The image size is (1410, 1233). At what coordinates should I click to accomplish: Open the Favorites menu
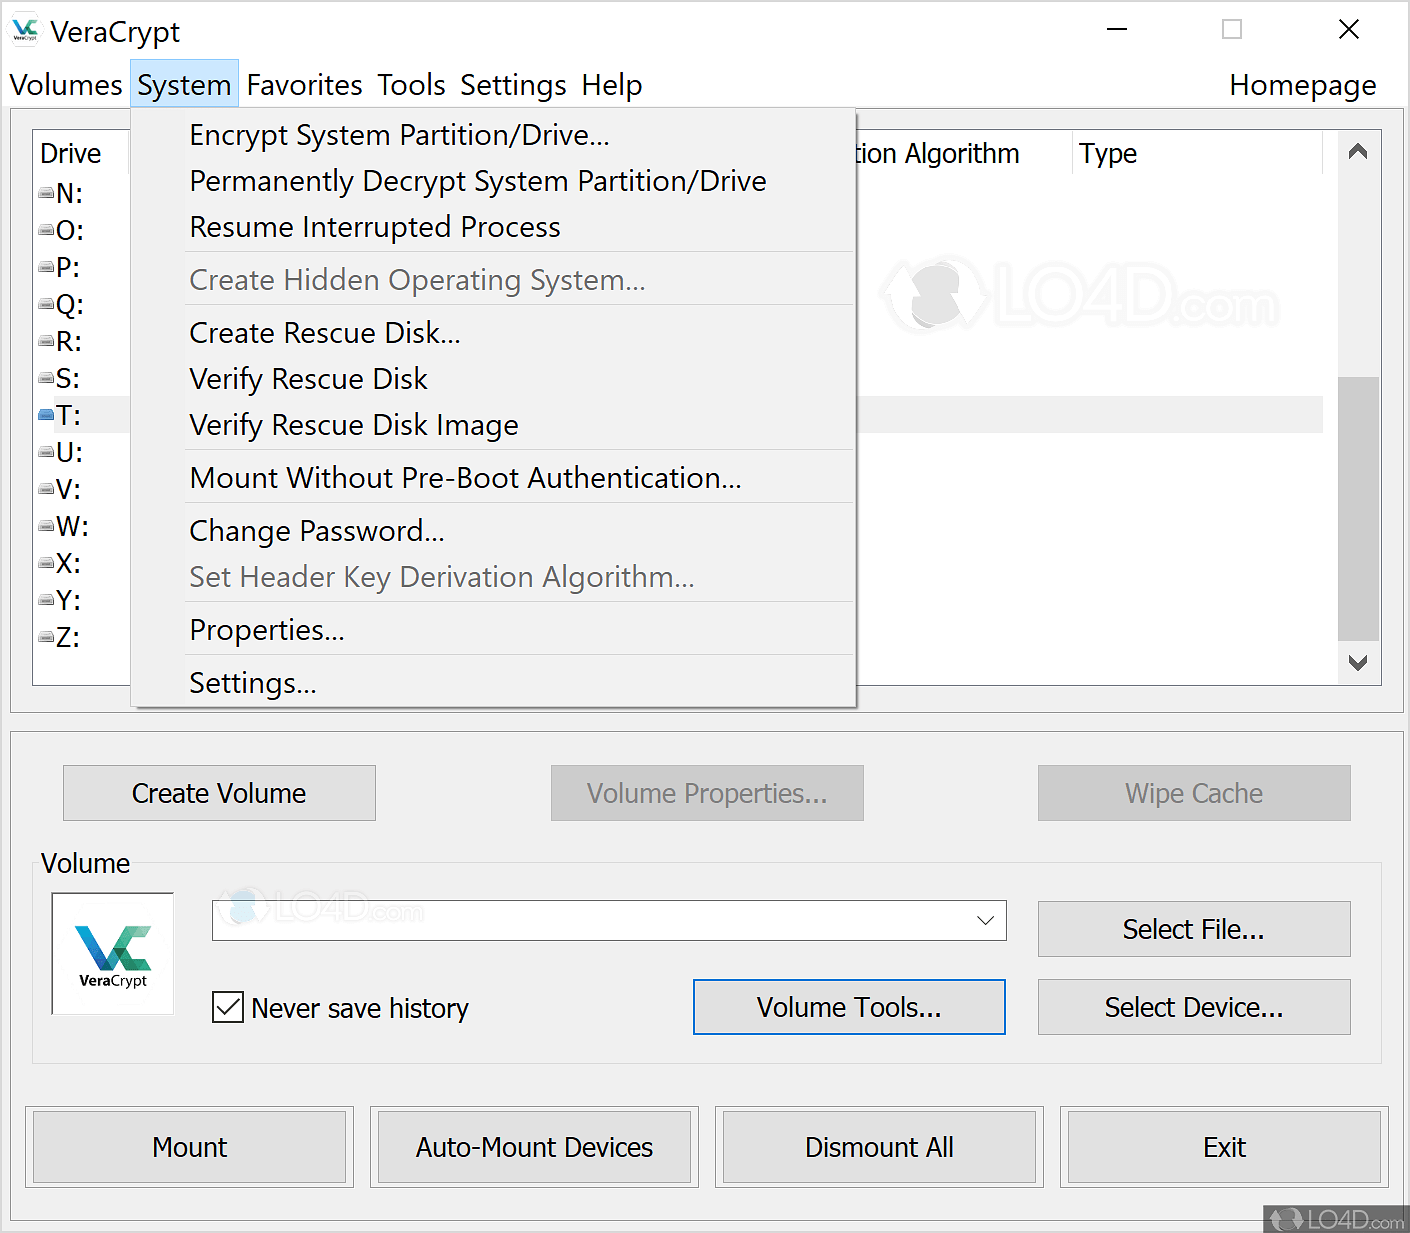click(x=304, y=85)
